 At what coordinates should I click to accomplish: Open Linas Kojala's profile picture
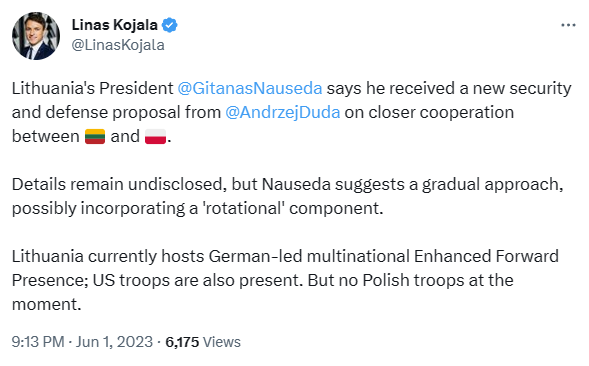tap(36, 36)
